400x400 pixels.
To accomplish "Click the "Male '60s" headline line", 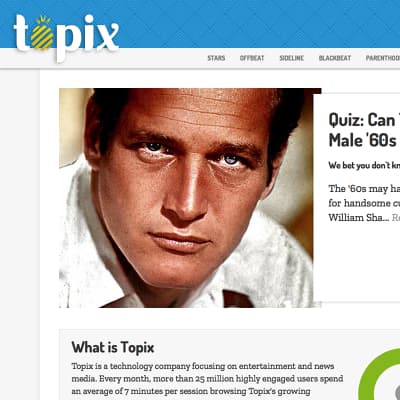I will point(363,140).
